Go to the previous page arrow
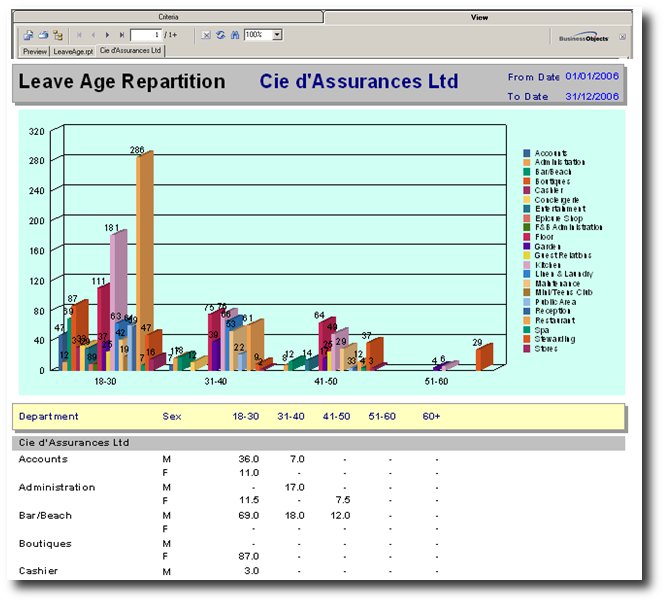 [93, 35]
